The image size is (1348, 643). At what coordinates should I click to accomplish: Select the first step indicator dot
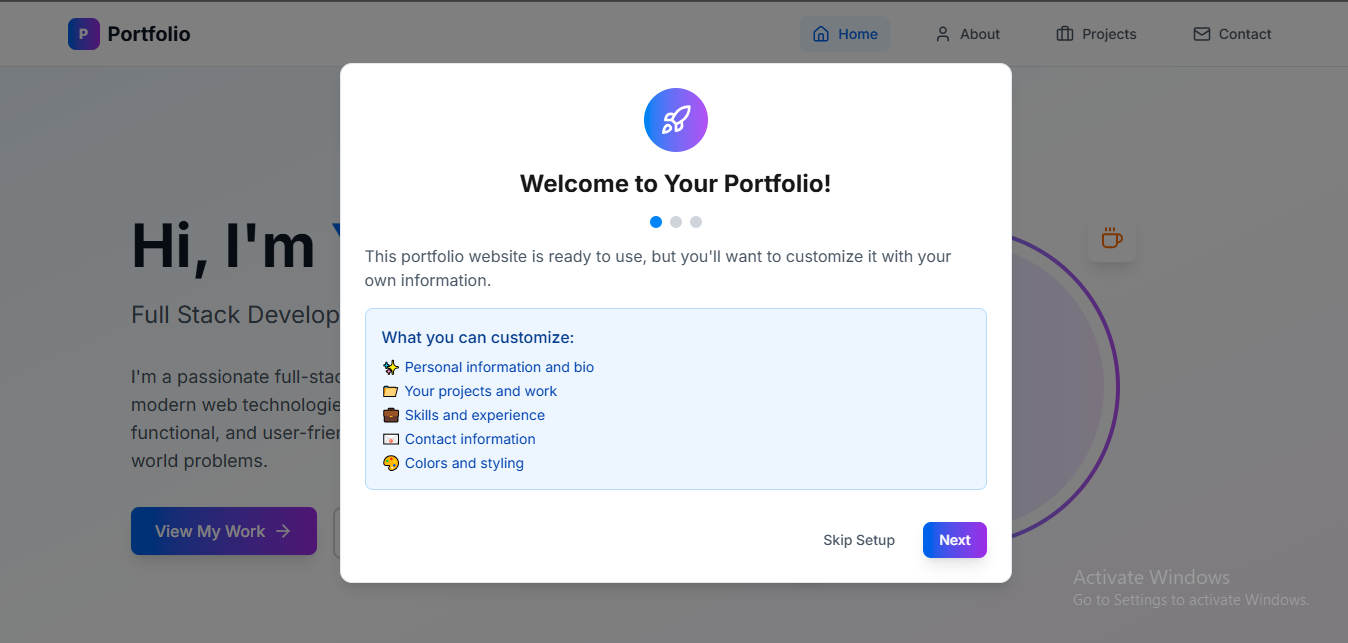pos(656,221)
